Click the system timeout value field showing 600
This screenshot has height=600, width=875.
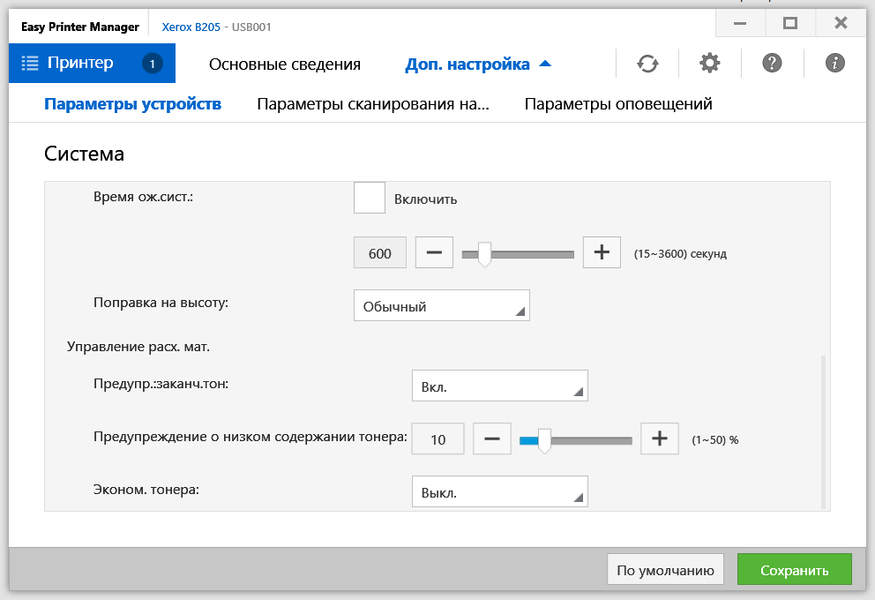(x=380, y=254)
